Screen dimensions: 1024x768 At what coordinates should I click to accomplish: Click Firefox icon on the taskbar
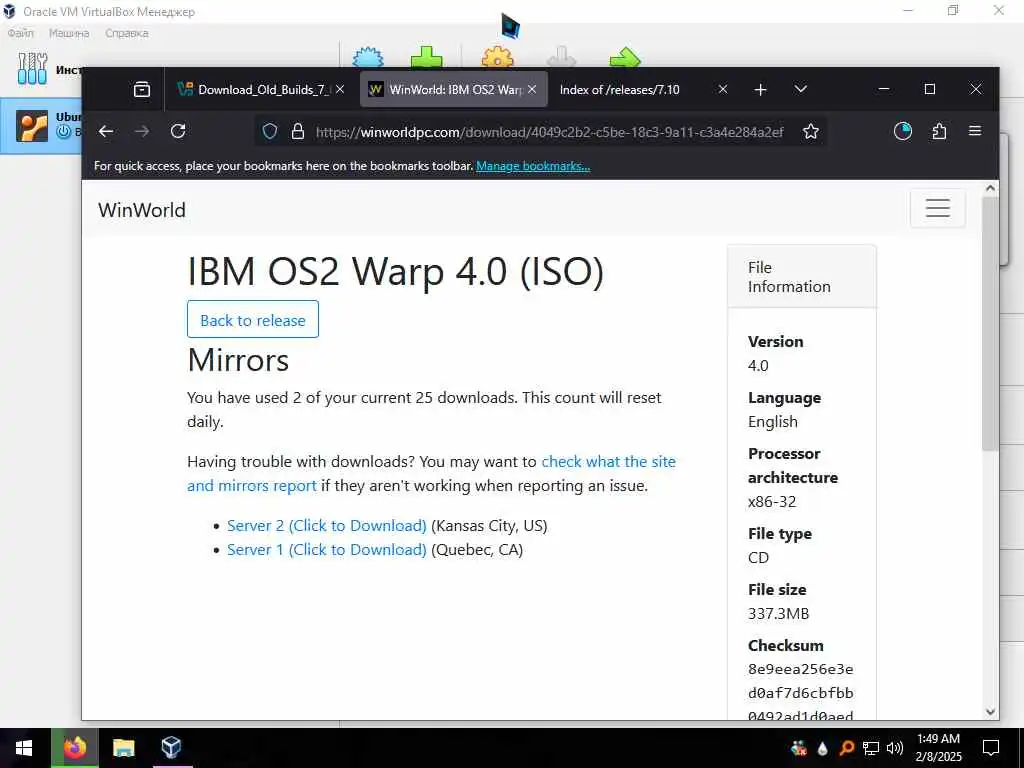click(x=74, y=748)
